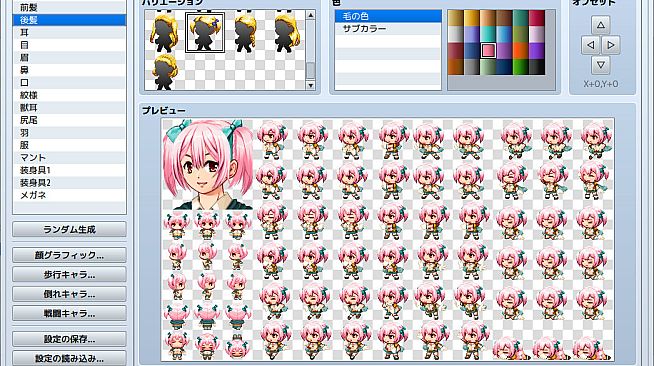Pick the crimson red color swatch
Viewport: 654px width, 366px height.
coord(537,18)
